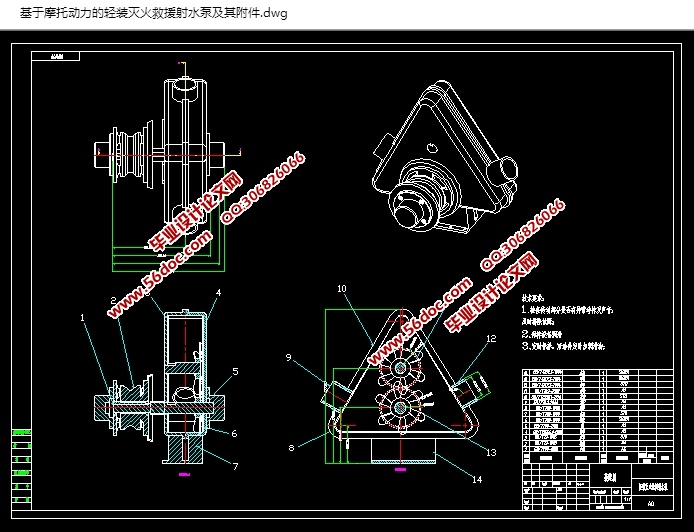Image resolution: width=694 pixels, height=532 pixels.
Task: Click part callout number 10
Action: (x=341, y=288)
